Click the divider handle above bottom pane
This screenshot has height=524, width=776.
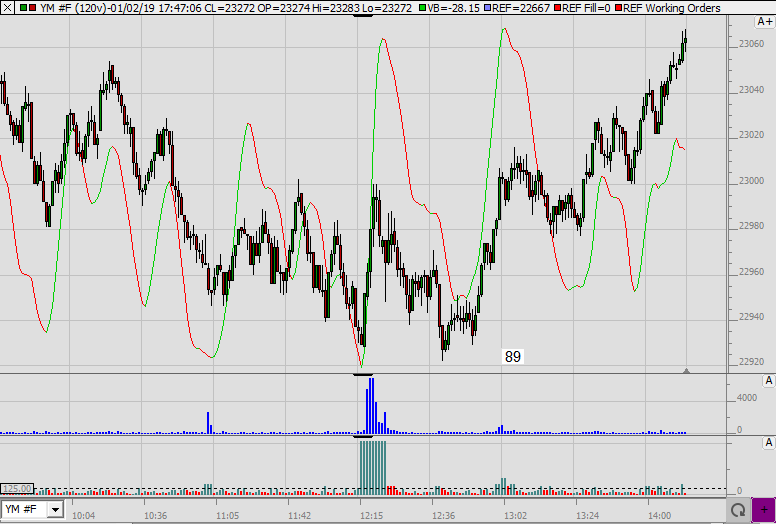(x=364, y=437)
